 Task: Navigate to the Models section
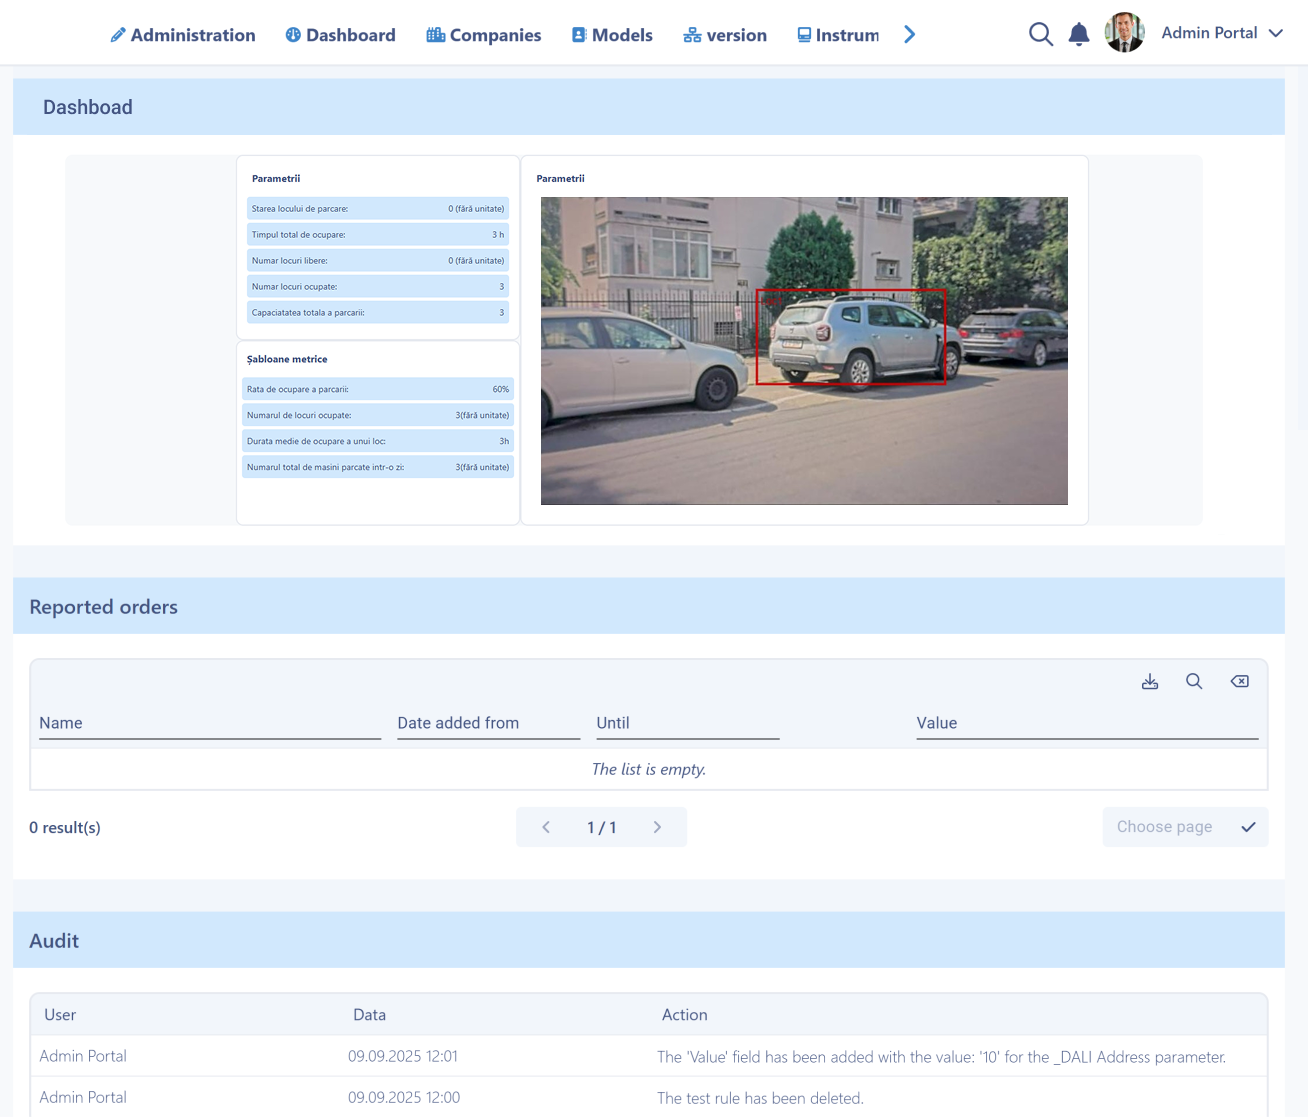coord(612,35)
